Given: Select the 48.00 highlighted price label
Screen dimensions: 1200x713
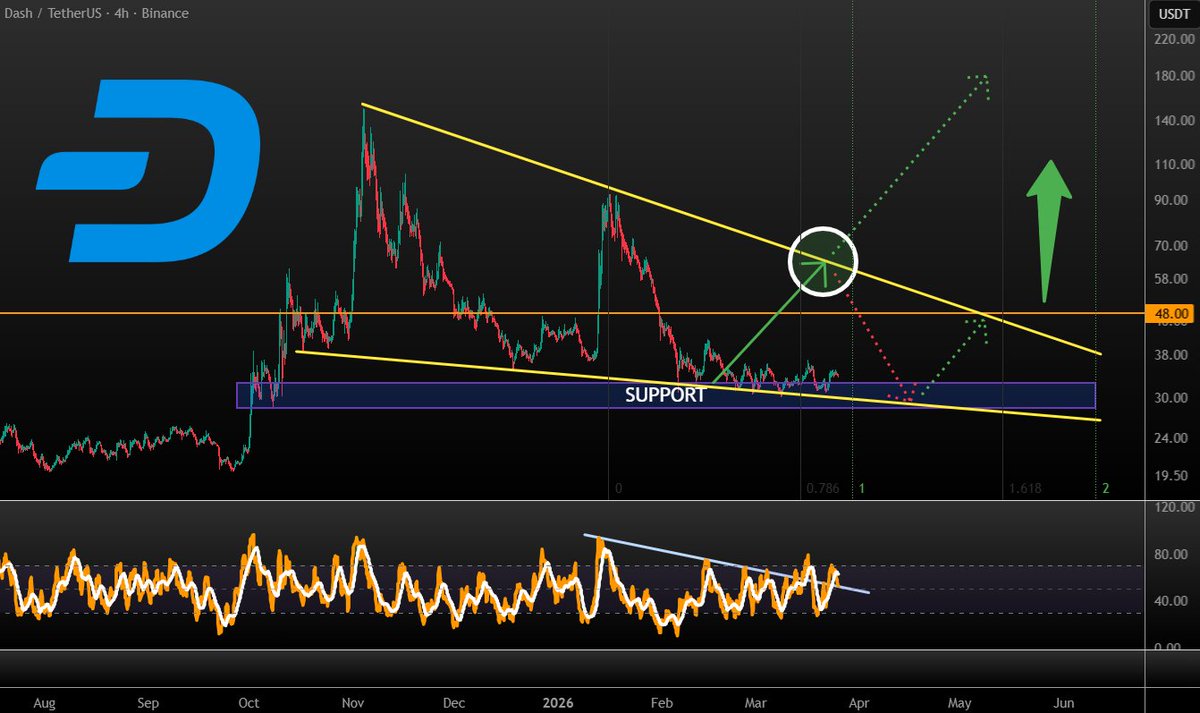Looking at the screenshot, I should coord(1172,314).
